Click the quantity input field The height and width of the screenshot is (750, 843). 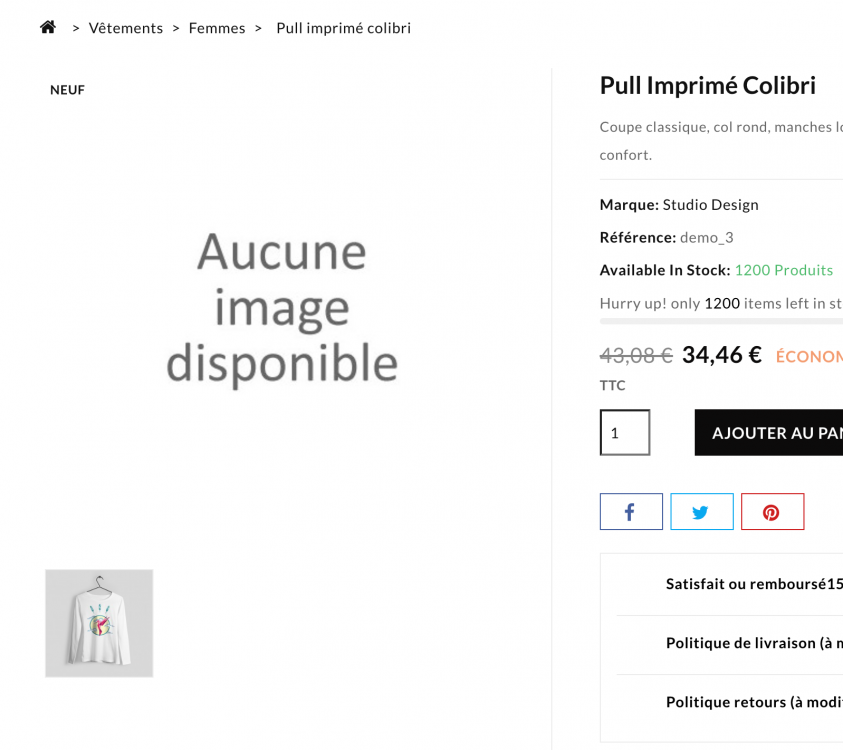coord(624,432)
